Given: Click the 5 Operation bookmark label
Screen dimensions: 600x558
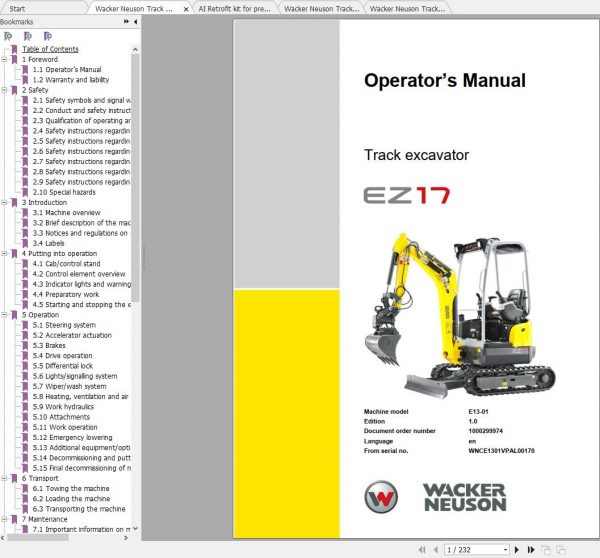Looking at the screenshot, I should pos(40,315).
